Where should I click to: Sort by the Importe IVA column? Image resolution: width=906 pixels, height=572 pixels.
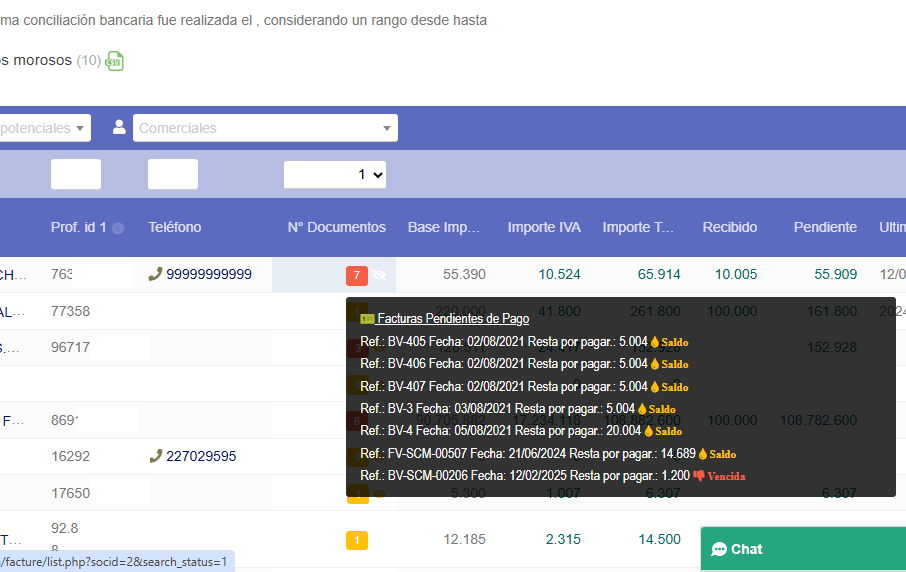[544, 228]
